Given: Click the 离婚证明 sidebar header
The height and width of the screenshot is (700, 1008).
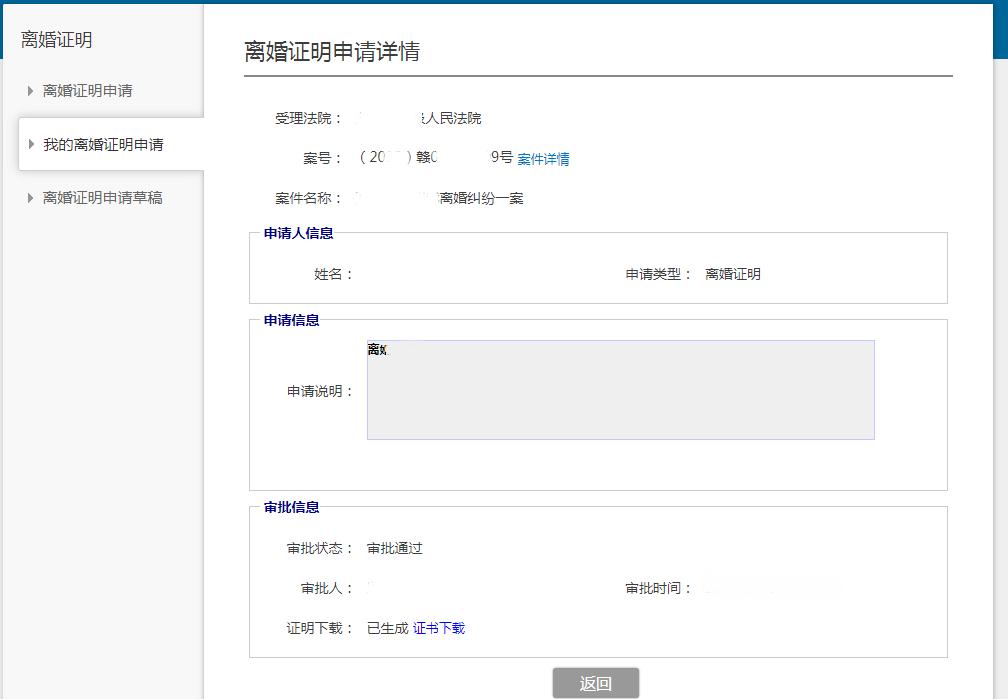Looking at the screenshot, I should point(57,40).
